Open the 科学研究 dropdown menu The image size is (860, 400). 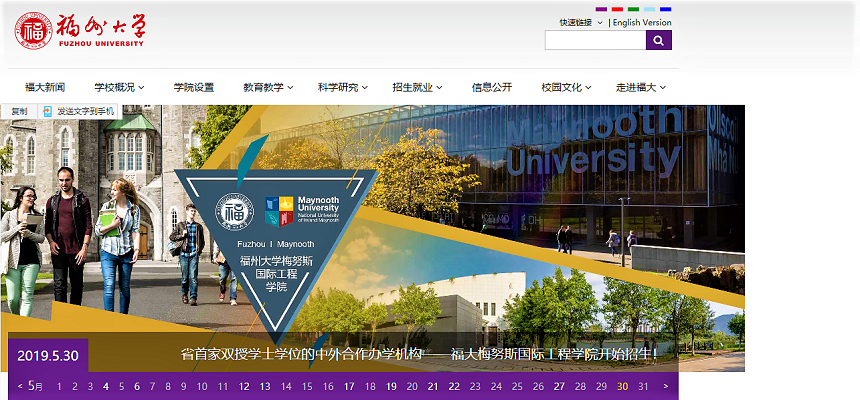point(342,87)
